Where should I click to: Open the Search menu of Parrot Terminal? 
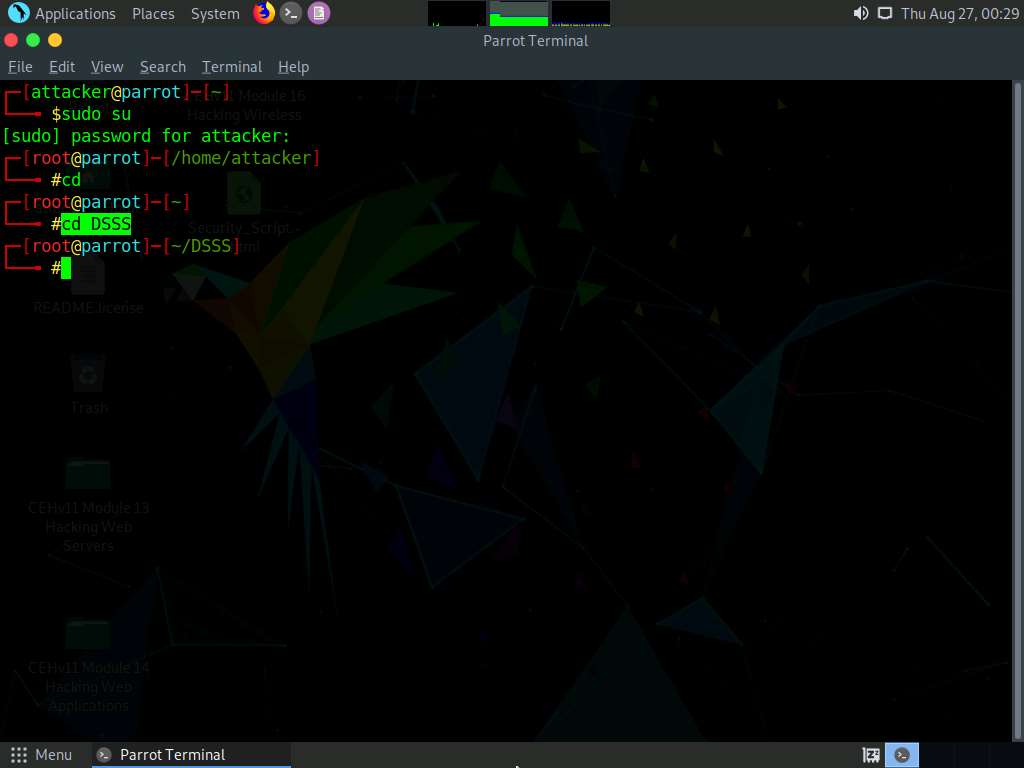(162, 66)
